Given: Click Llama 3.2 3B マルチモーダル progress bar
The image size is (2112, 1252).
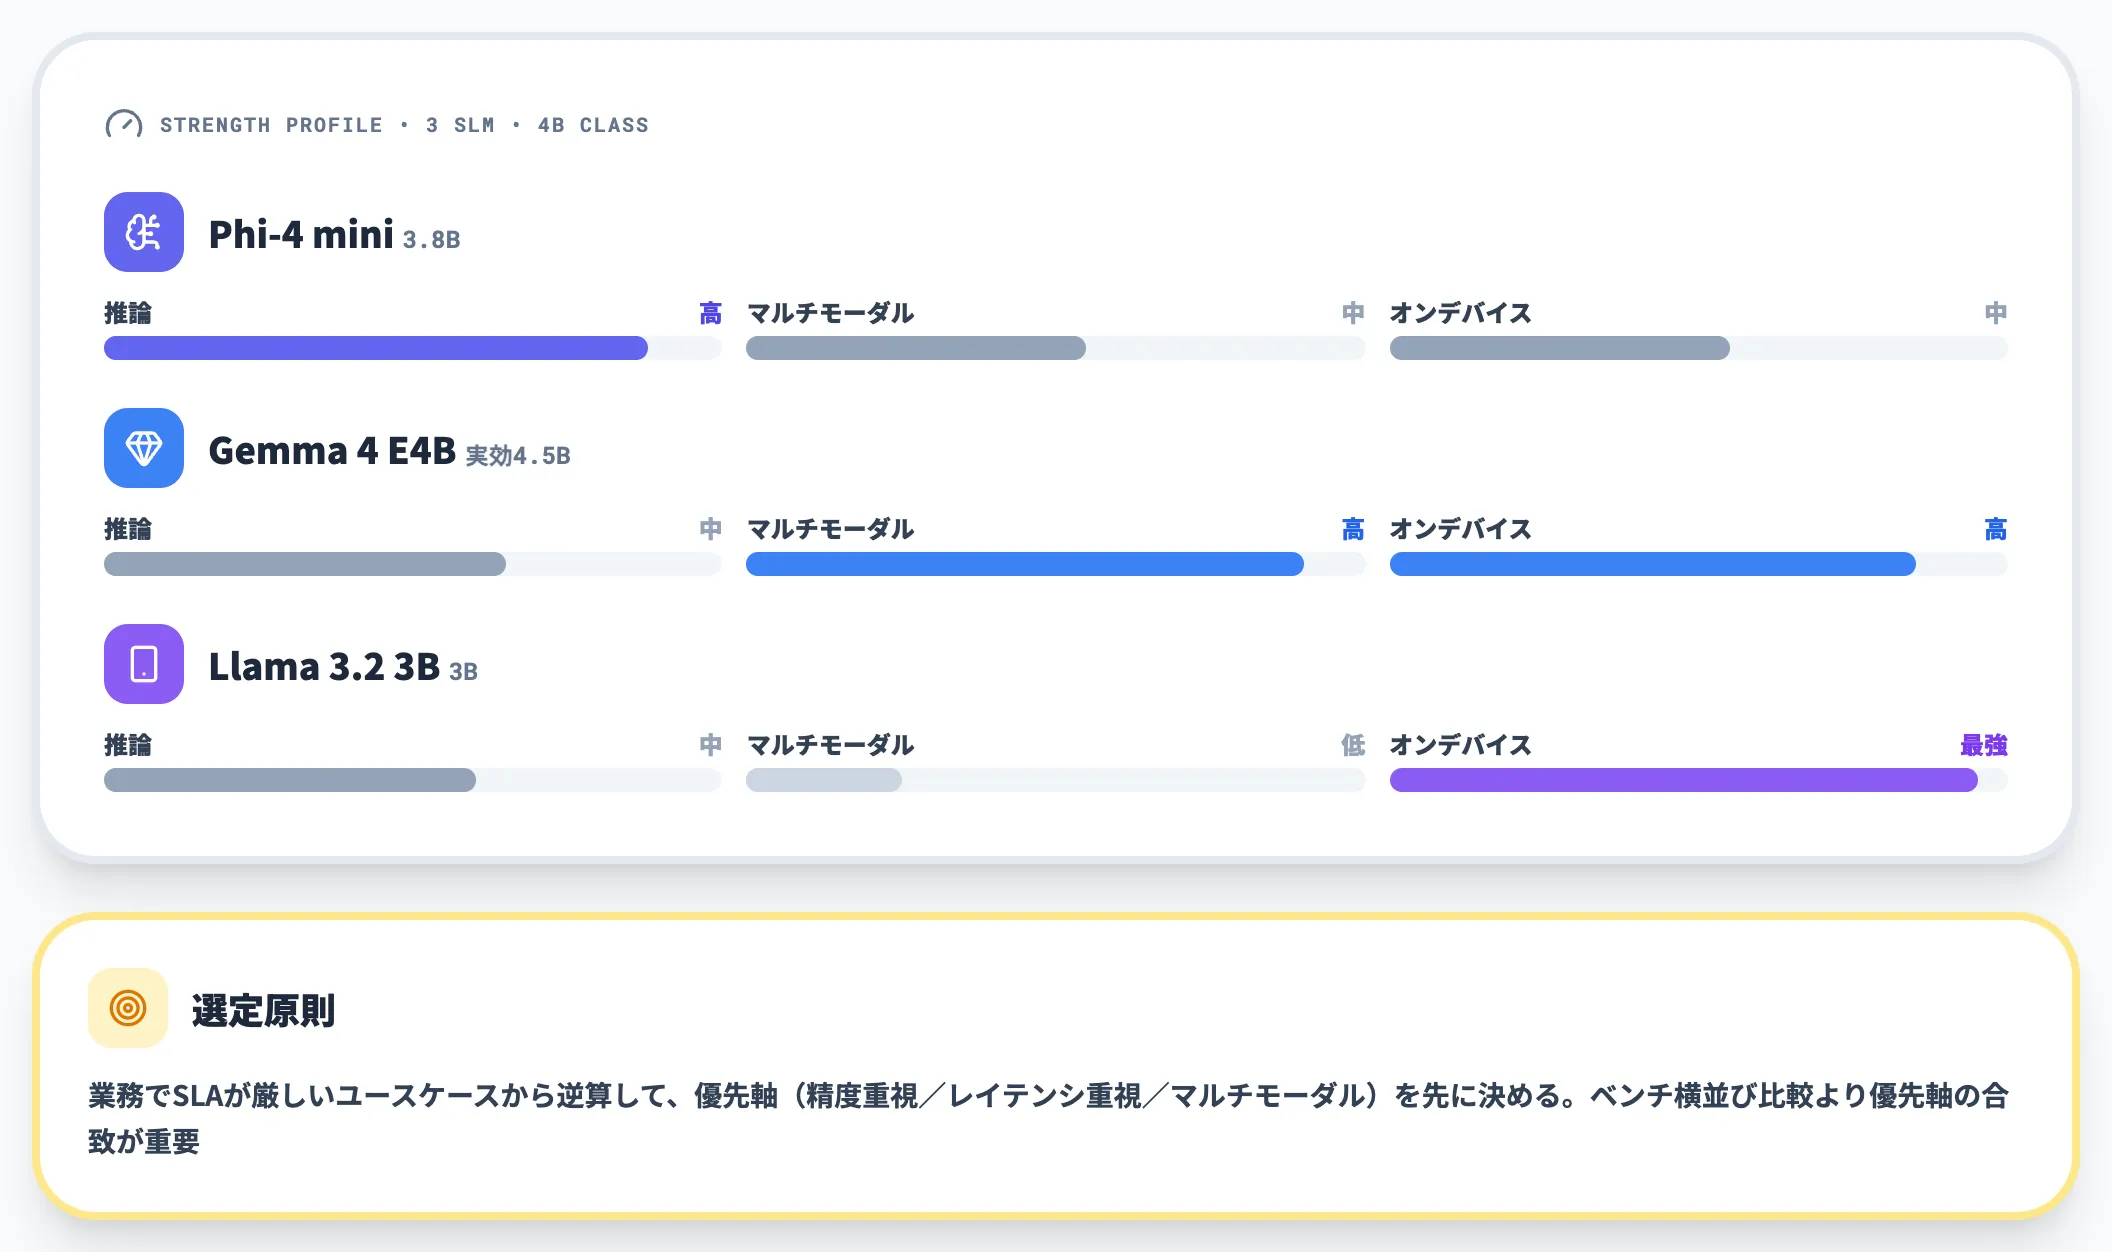Looking at the screenshot, I should coord(1055,780).
